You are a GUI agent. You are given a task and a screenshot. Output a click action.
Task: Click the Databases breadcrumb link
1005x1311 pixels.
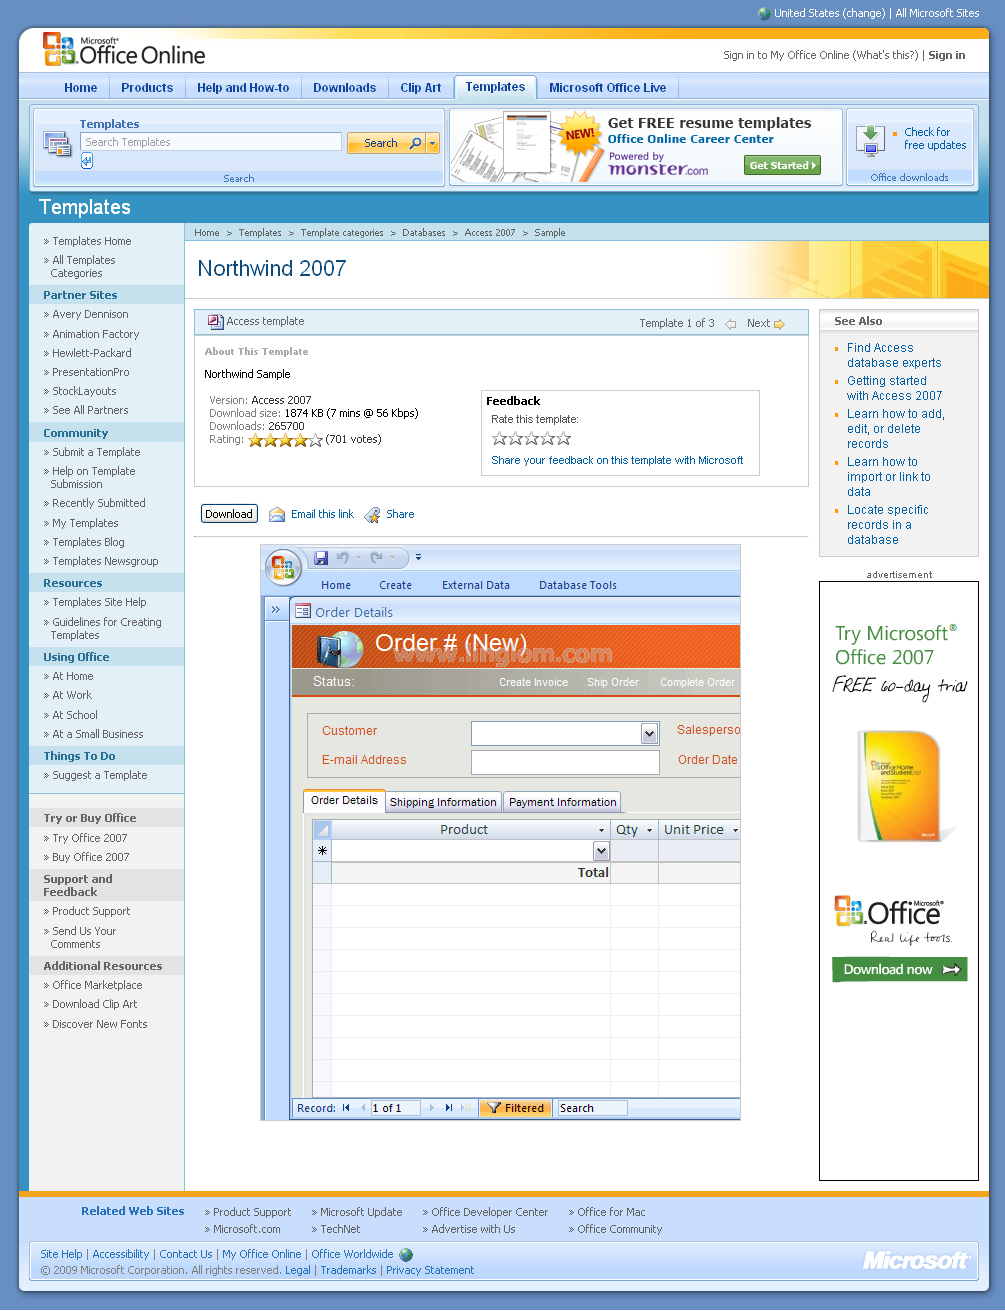pos(424,233)
